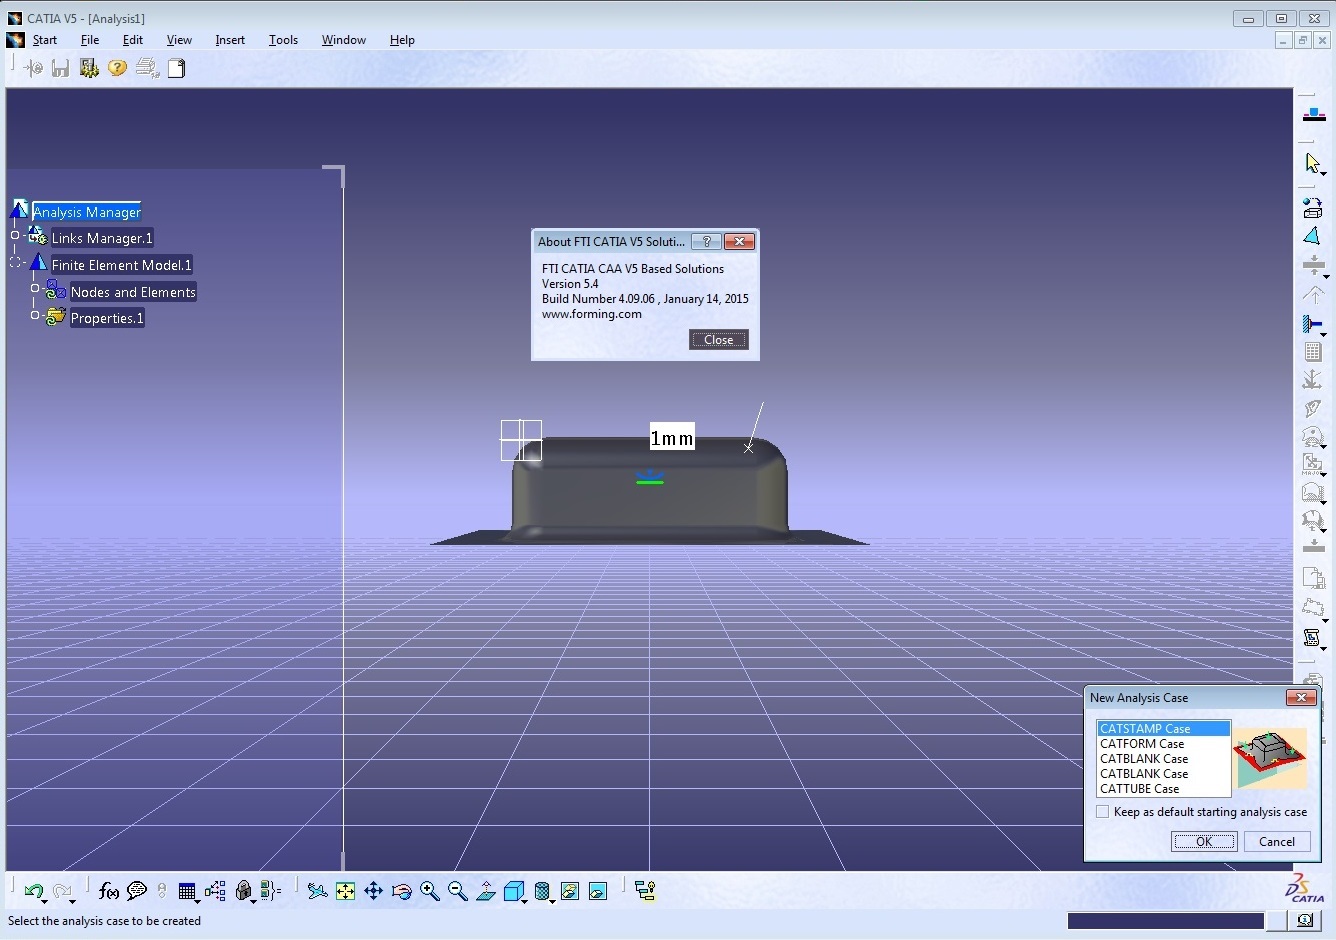
Task: Open the Insert menu
Action: tap(230, 40)
